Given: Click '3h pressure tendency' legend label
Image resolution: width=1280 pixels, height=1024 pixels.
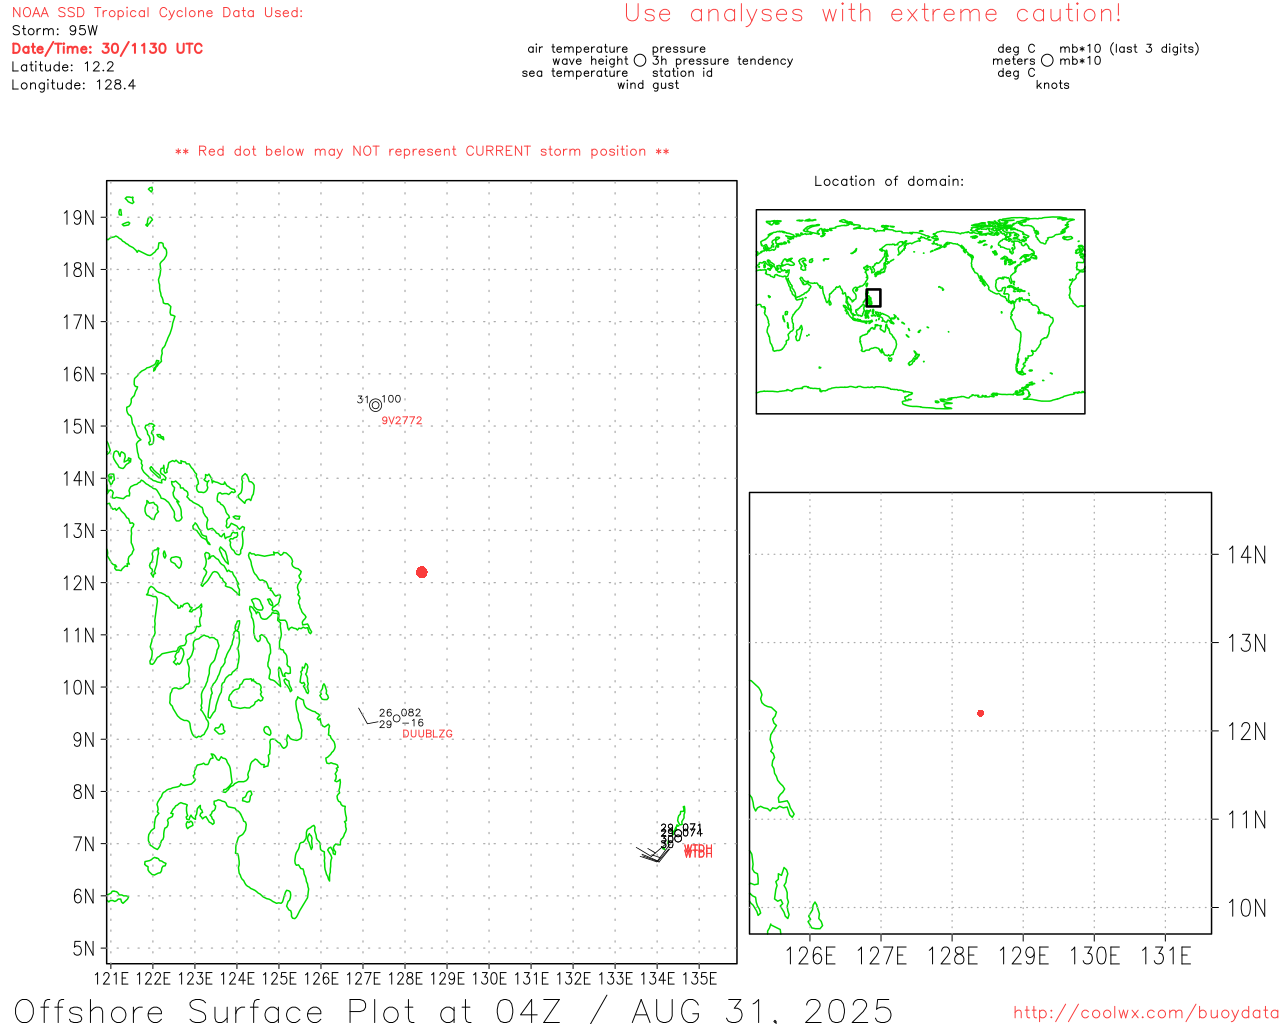Looking at the screenshot, I should (x=722, y=61).
